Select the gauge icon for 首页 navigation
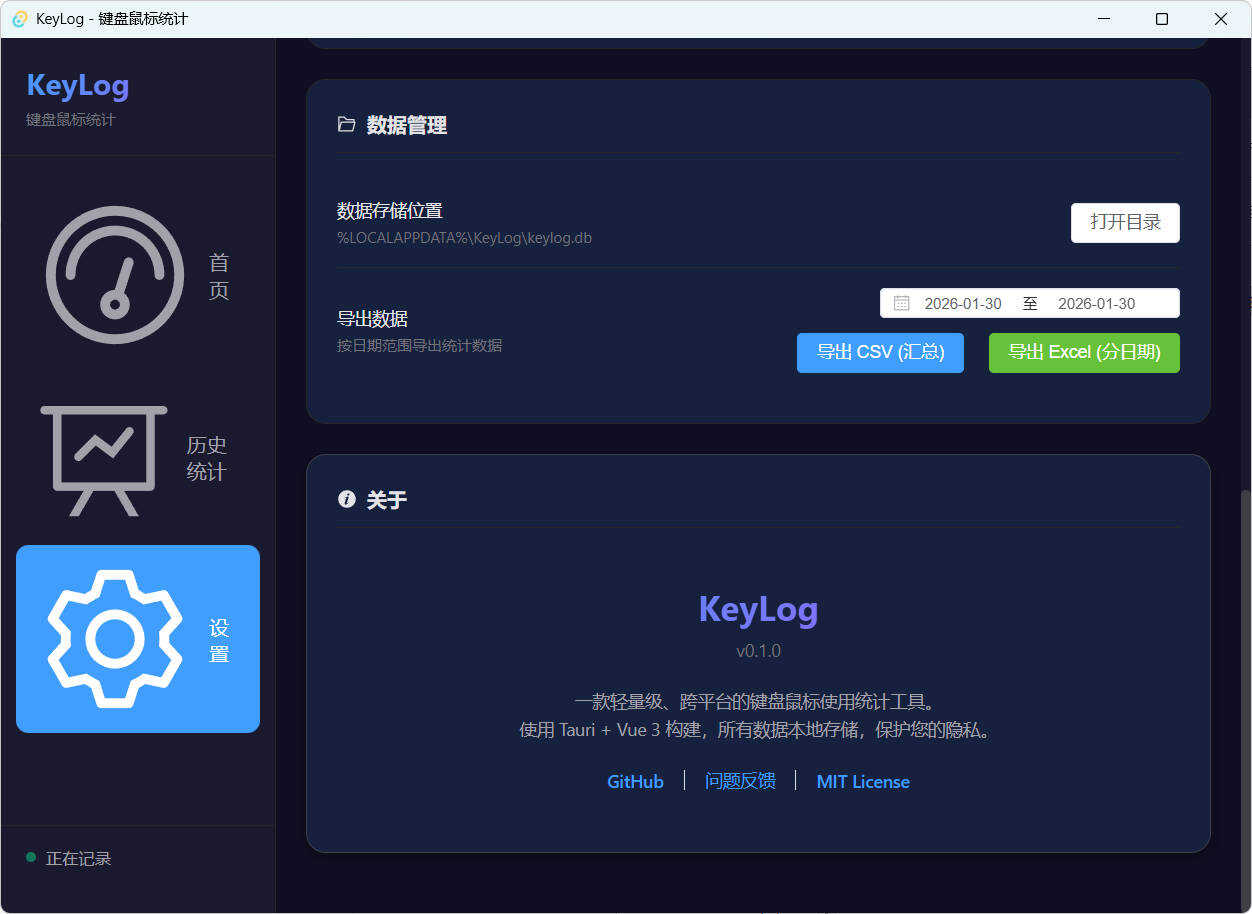 point(114,274)
